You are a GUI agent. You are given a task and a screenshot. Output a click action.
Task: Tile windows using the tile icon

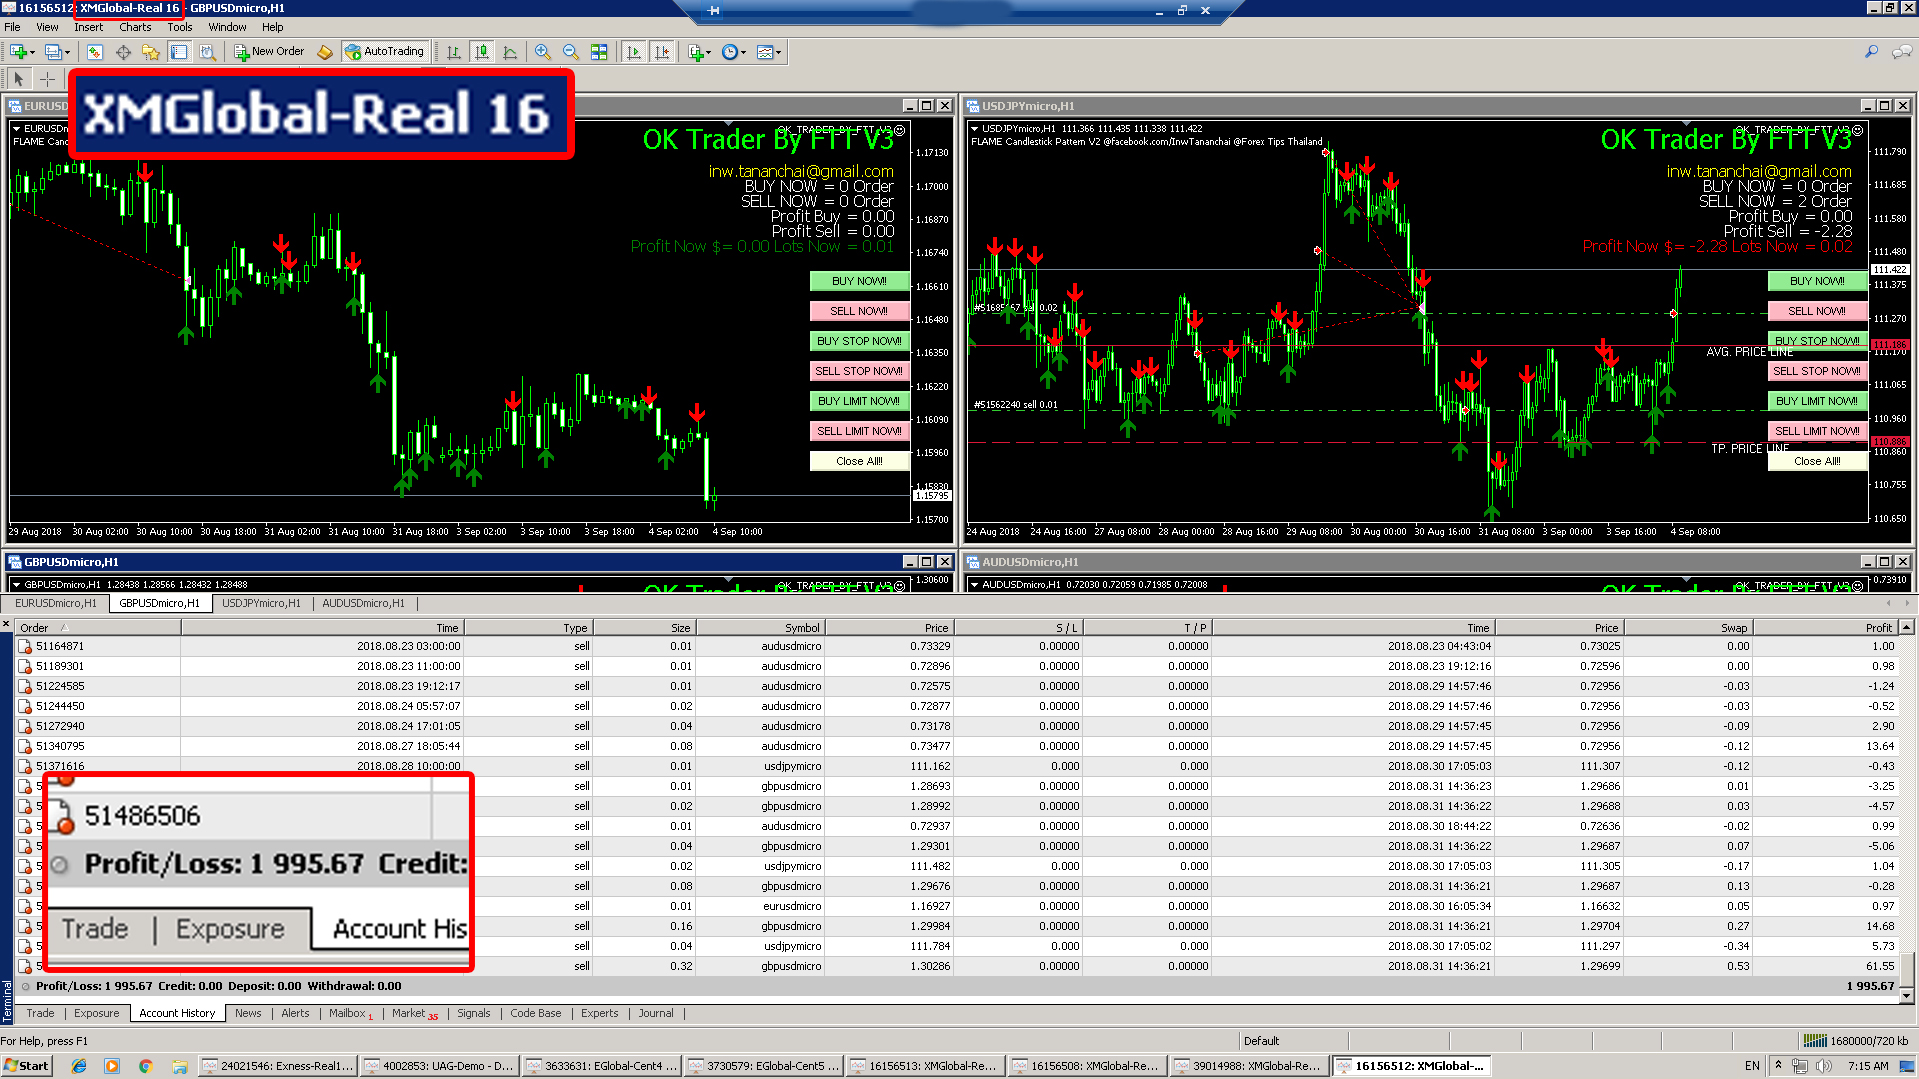pos(599,52)
